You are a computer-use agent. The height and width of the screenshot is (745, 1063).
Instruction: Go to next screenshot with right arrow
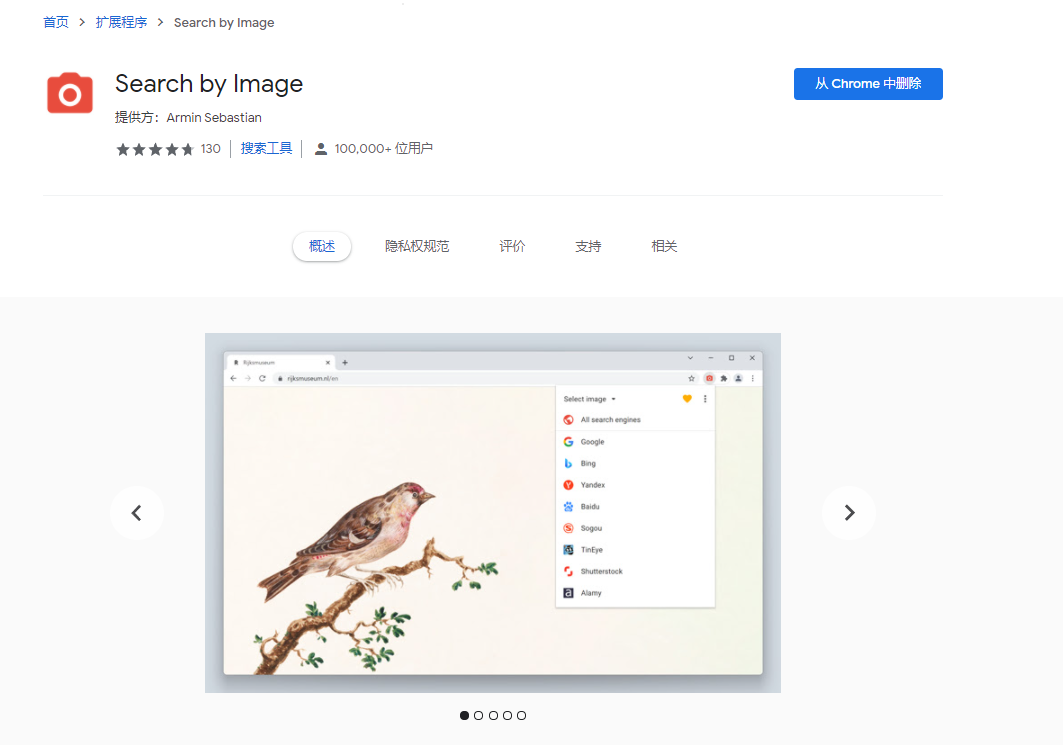tap(849, 513)
